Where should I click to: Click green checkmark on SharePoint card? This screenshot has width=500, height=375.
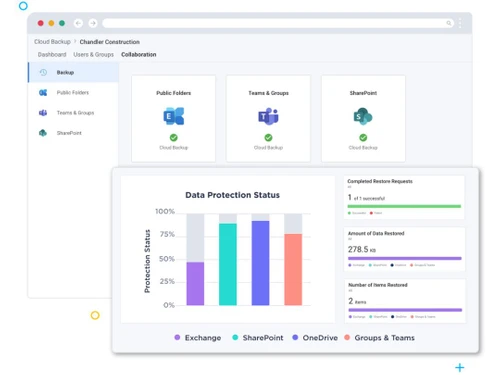pos(363,137)
